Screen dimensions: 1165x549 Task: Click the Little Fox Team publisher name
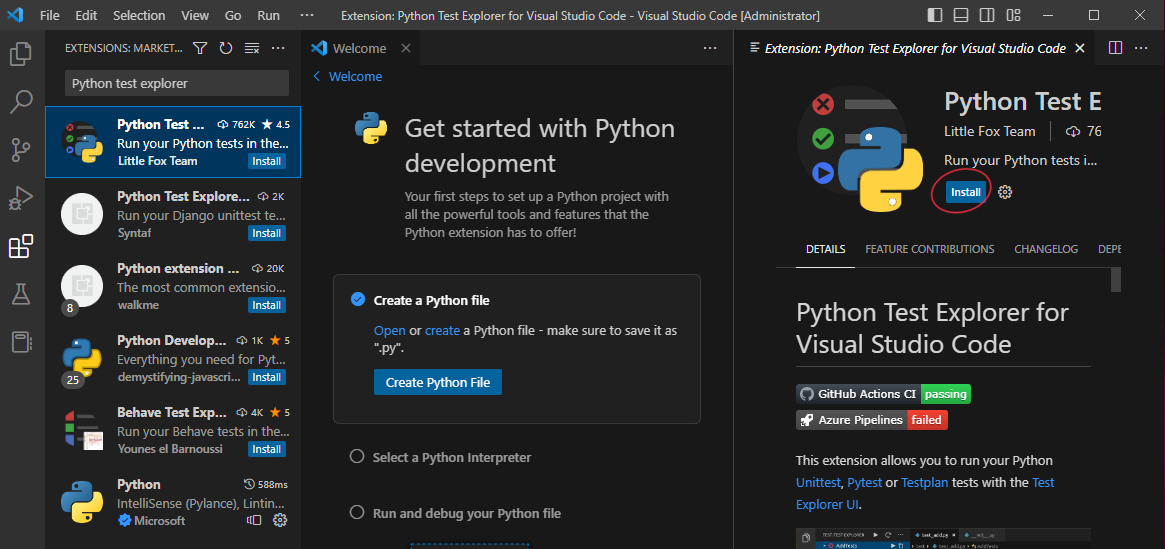click(x=989, y=131)
